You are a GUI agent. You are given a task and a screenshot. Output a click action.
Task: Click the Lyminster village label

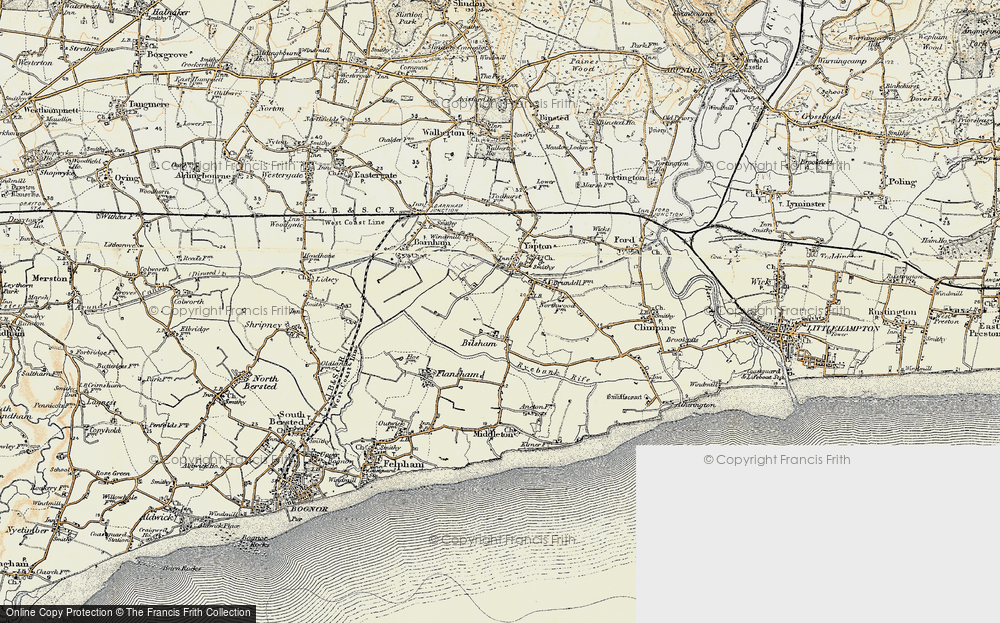tap(806, 203)
